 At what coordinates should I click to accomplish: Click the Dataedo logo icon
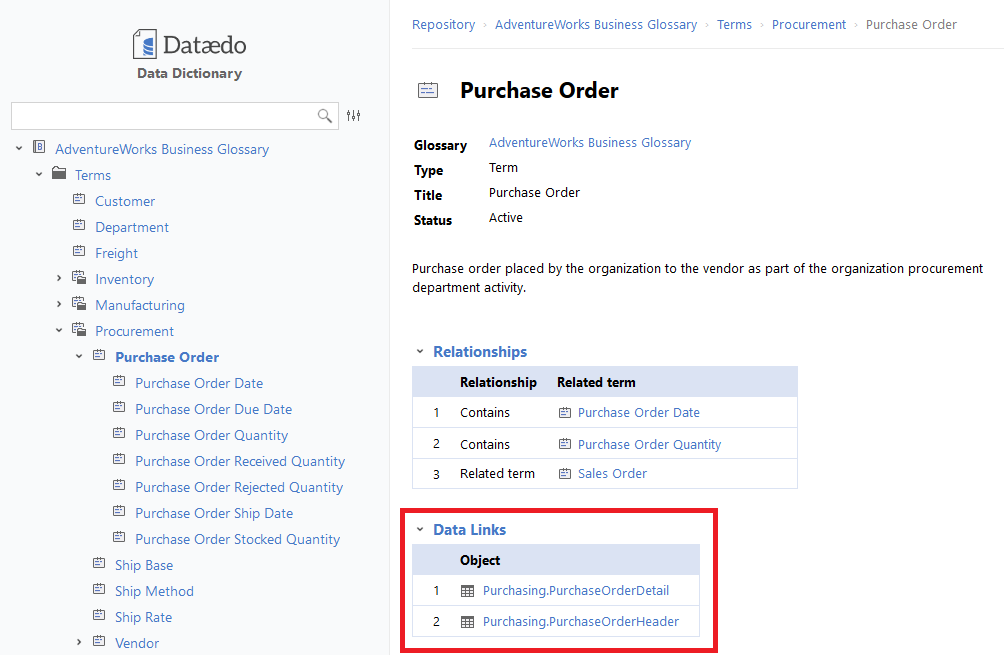(x=146, y=44)
